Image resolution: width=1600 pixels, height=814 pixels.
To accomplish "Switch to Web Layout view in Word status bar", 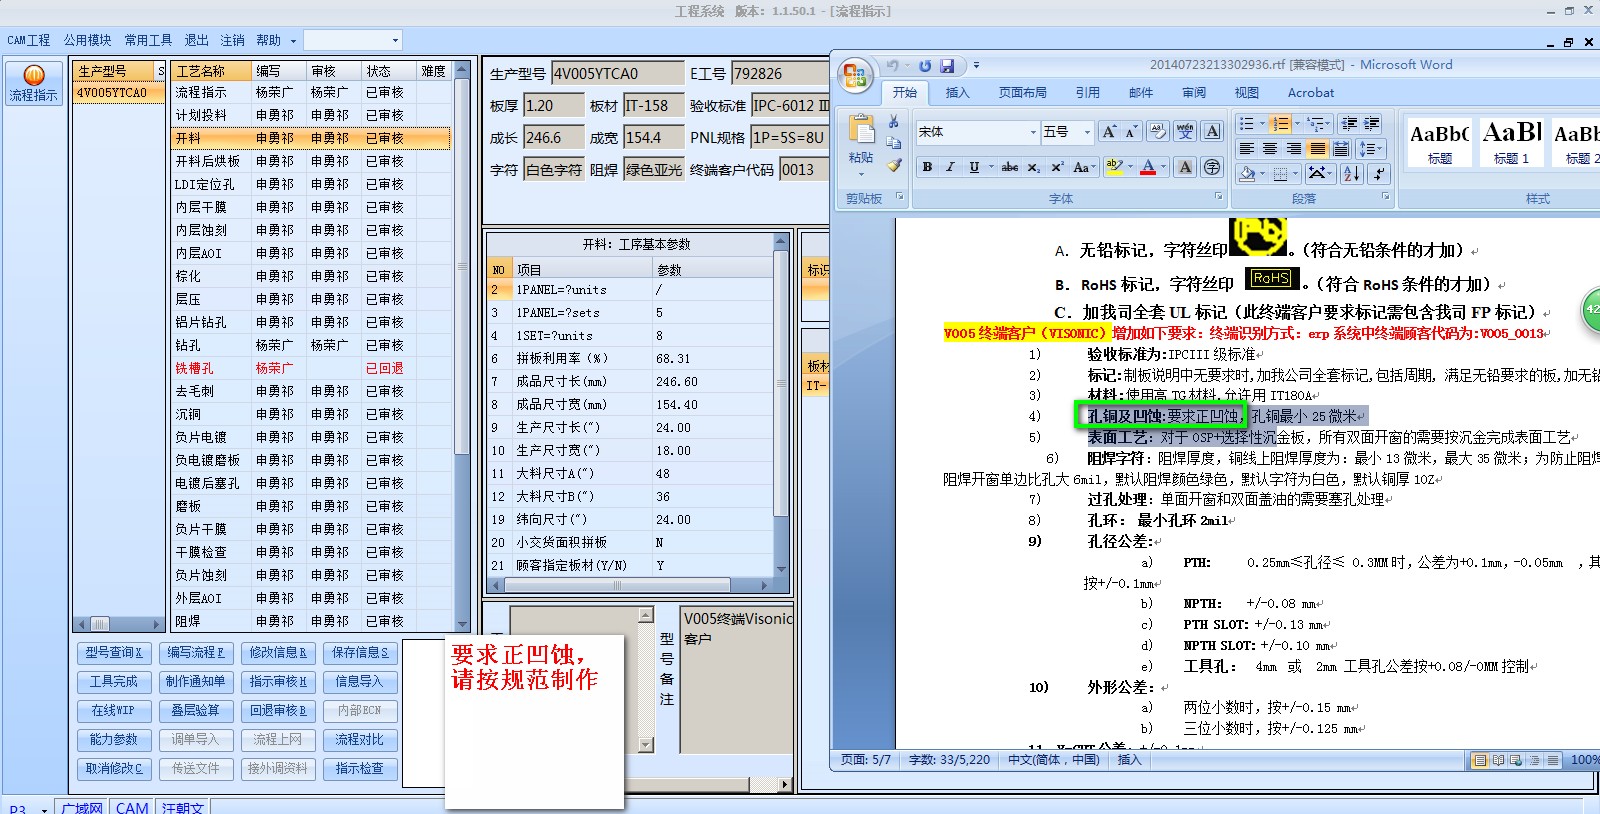I will [1516, 760].
